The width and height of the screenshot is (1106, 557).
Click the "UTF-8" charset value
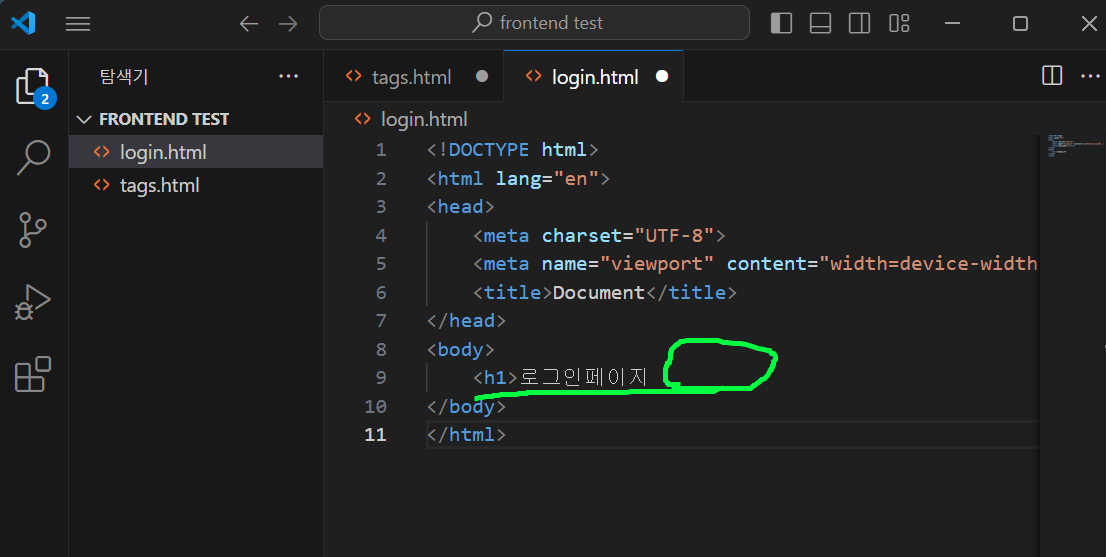click(674, 235)
